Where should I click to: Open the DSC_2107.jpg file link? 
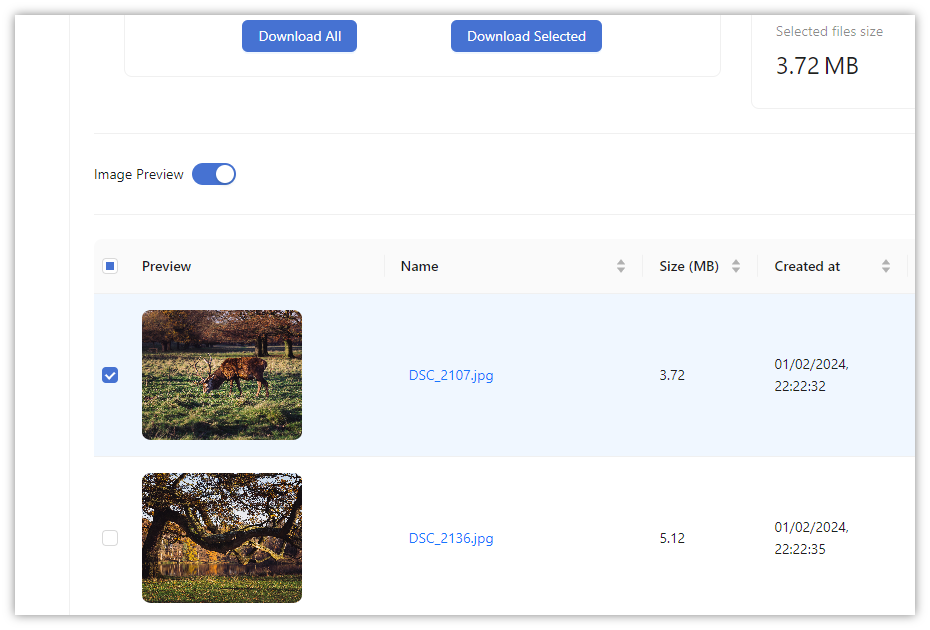coord(451,376)
